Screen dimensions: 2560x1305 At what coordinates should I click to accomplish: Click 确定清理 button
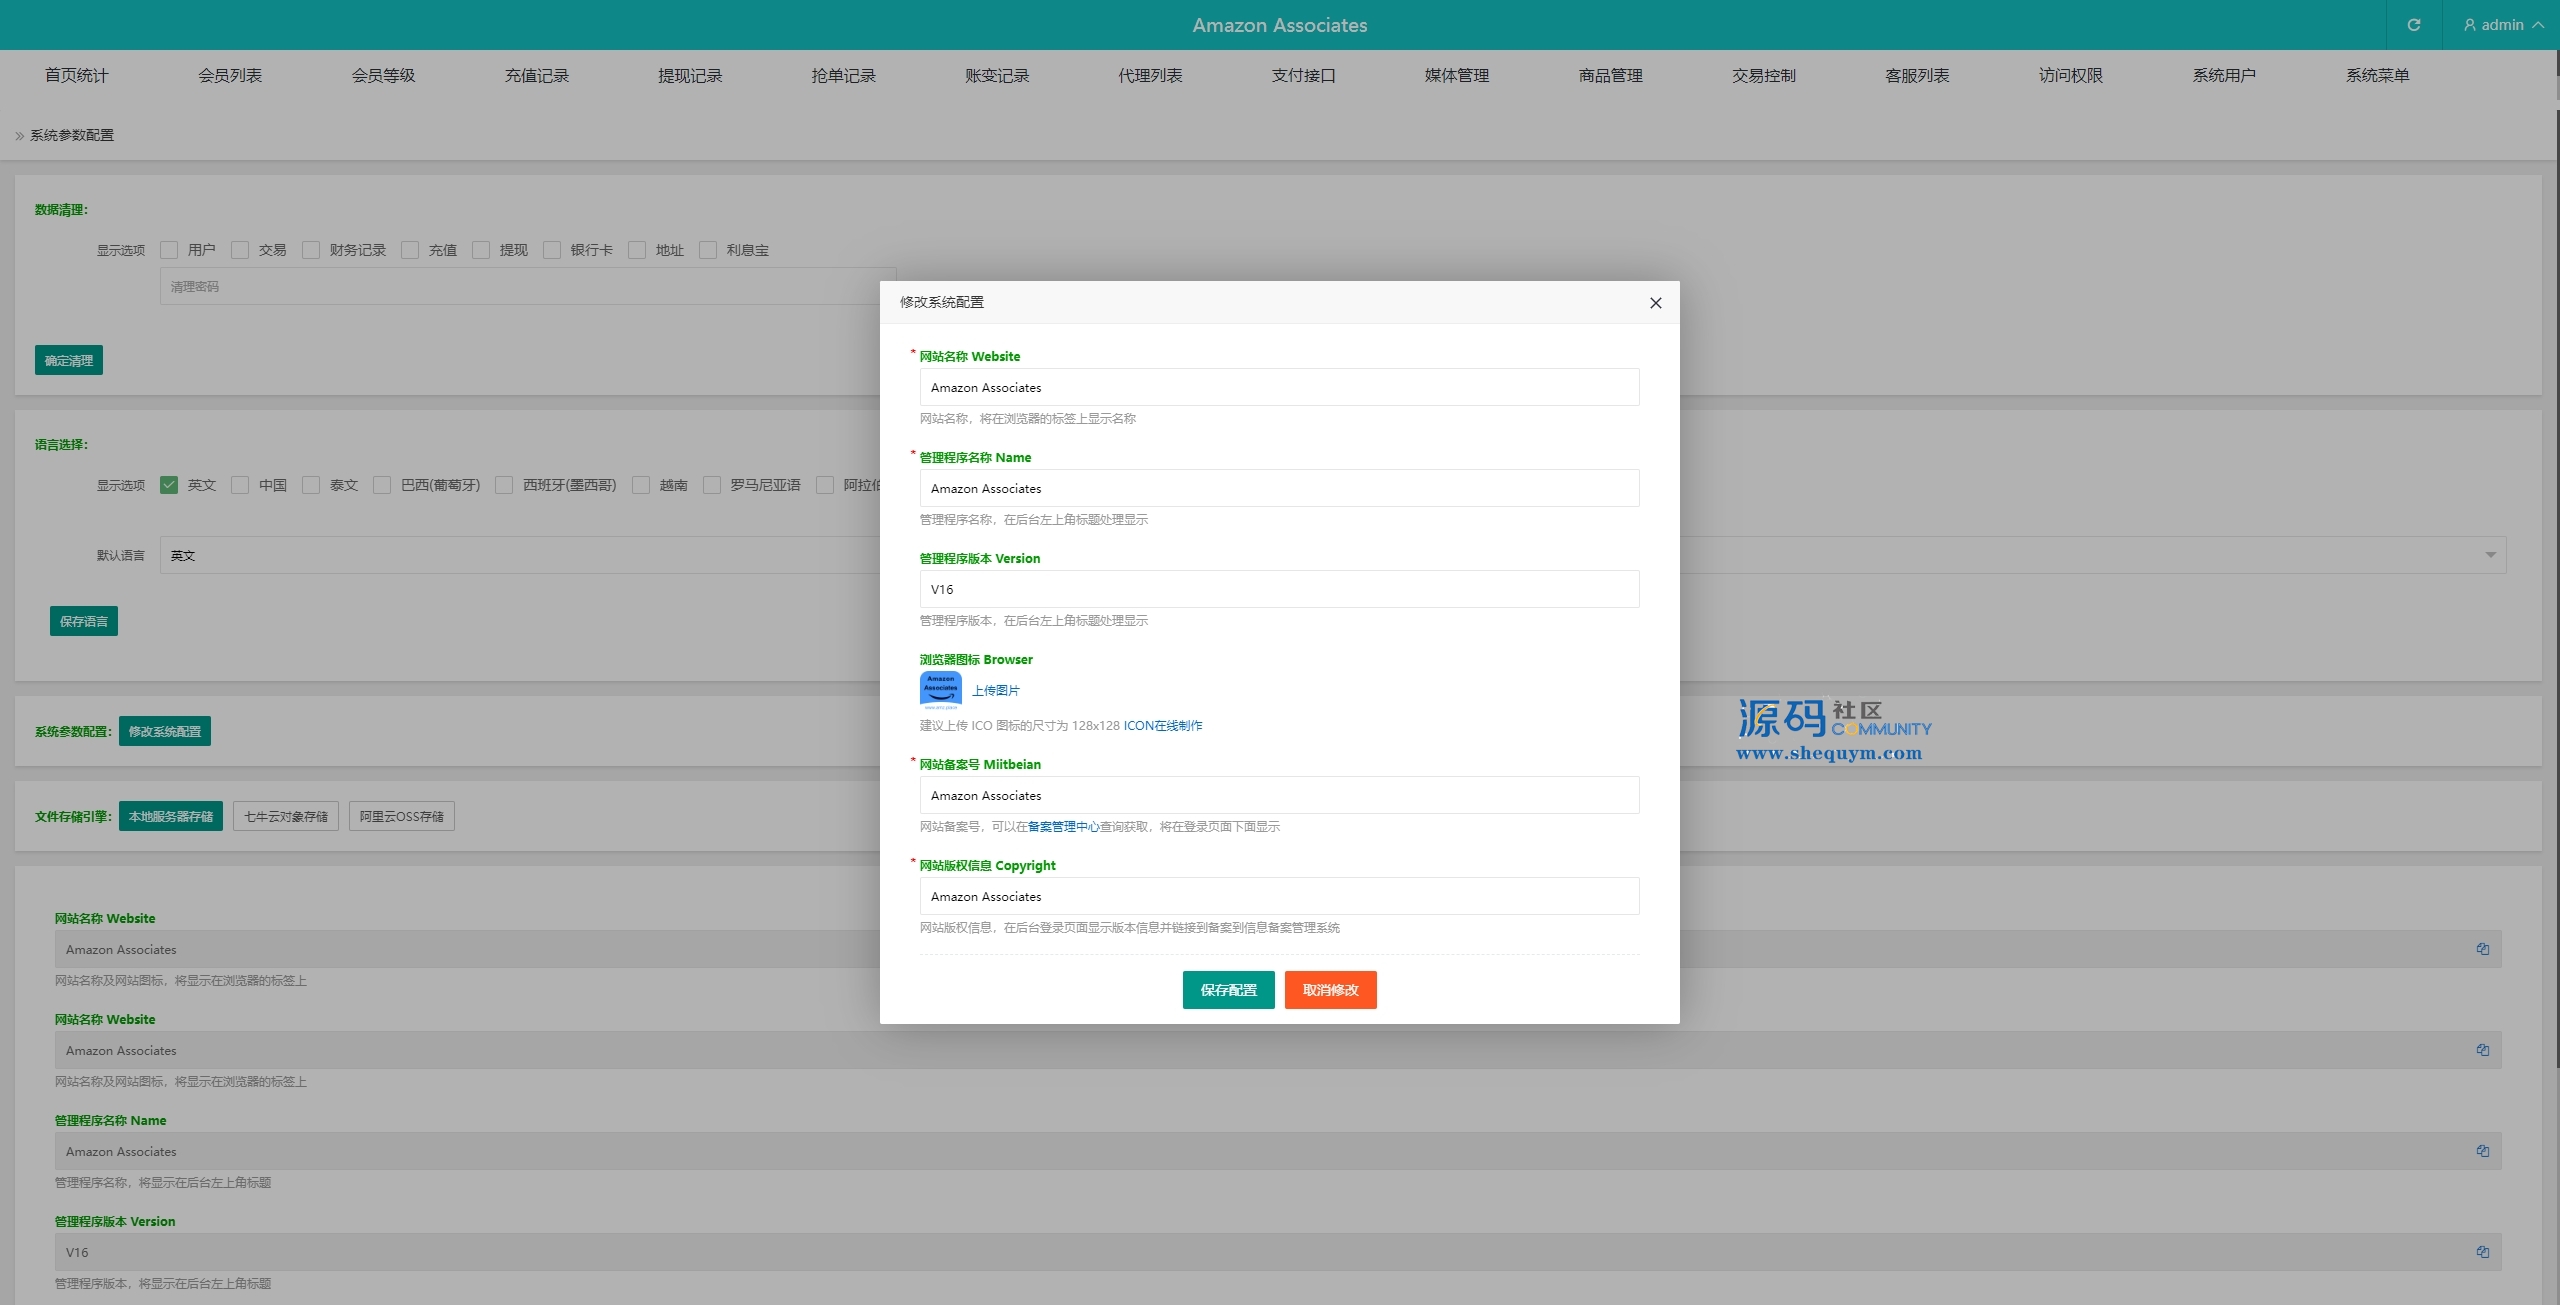pyautogui.click(x=69, y=361)
